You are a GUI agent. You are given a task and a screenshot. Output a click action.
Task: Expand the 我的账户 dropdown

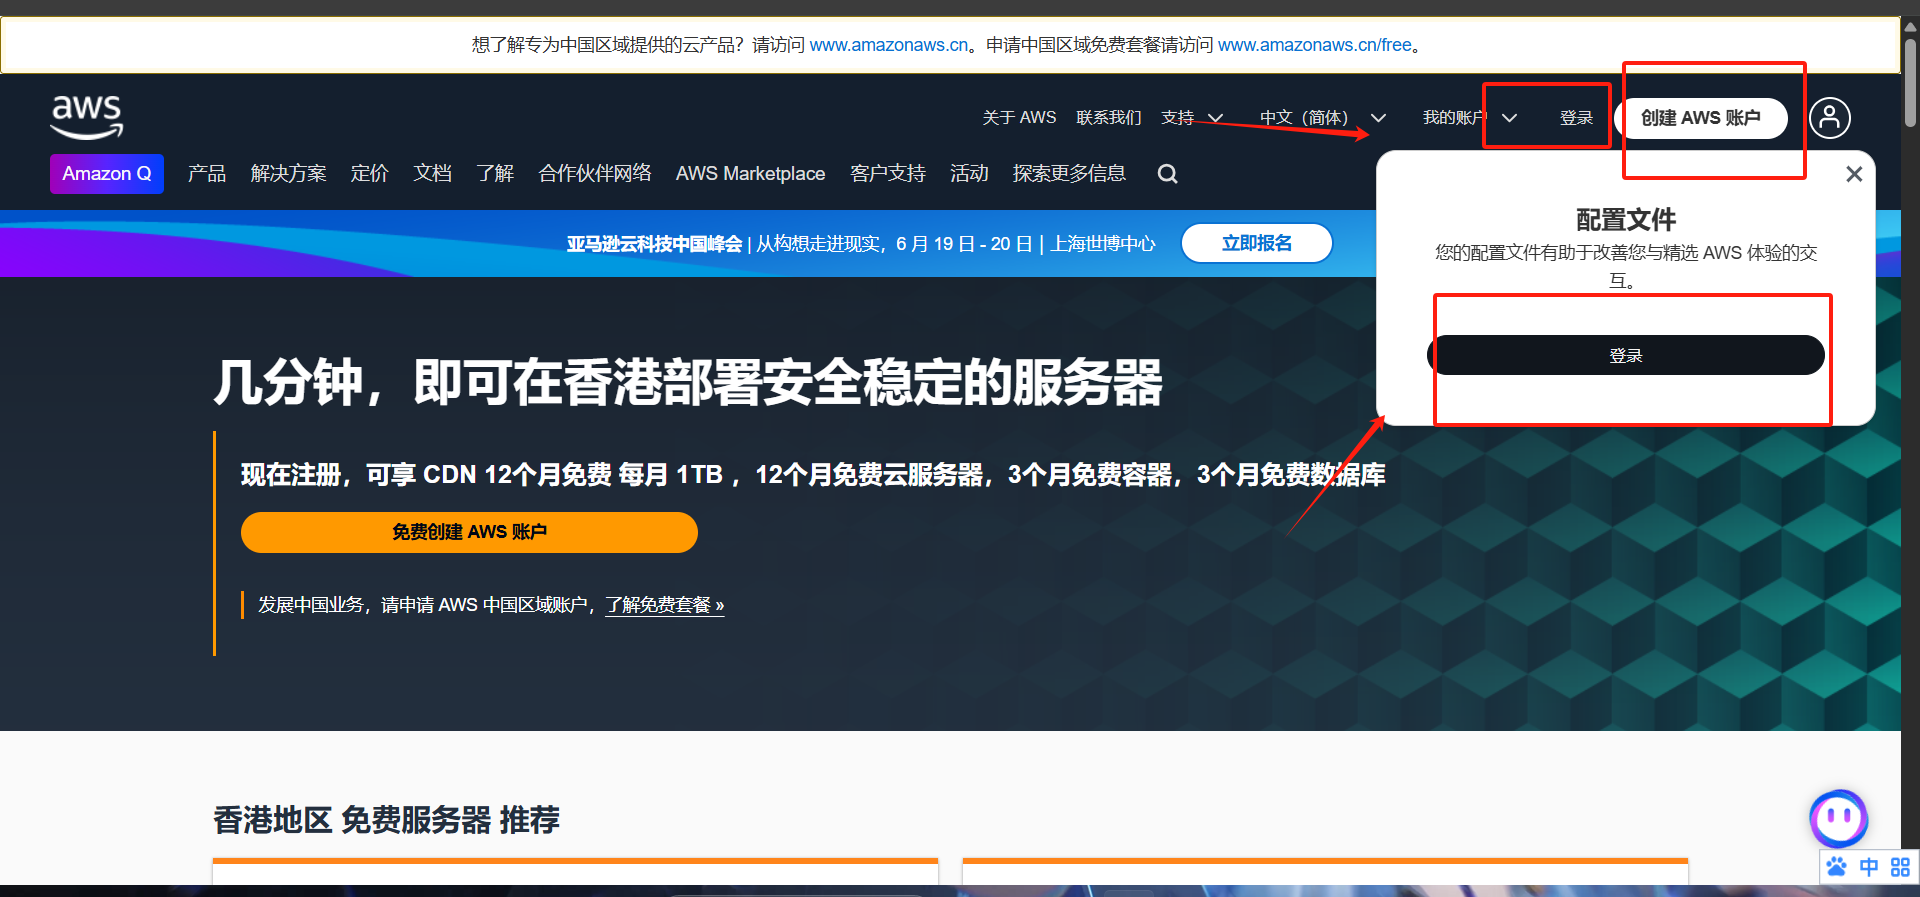click(x=1470, y=118)
